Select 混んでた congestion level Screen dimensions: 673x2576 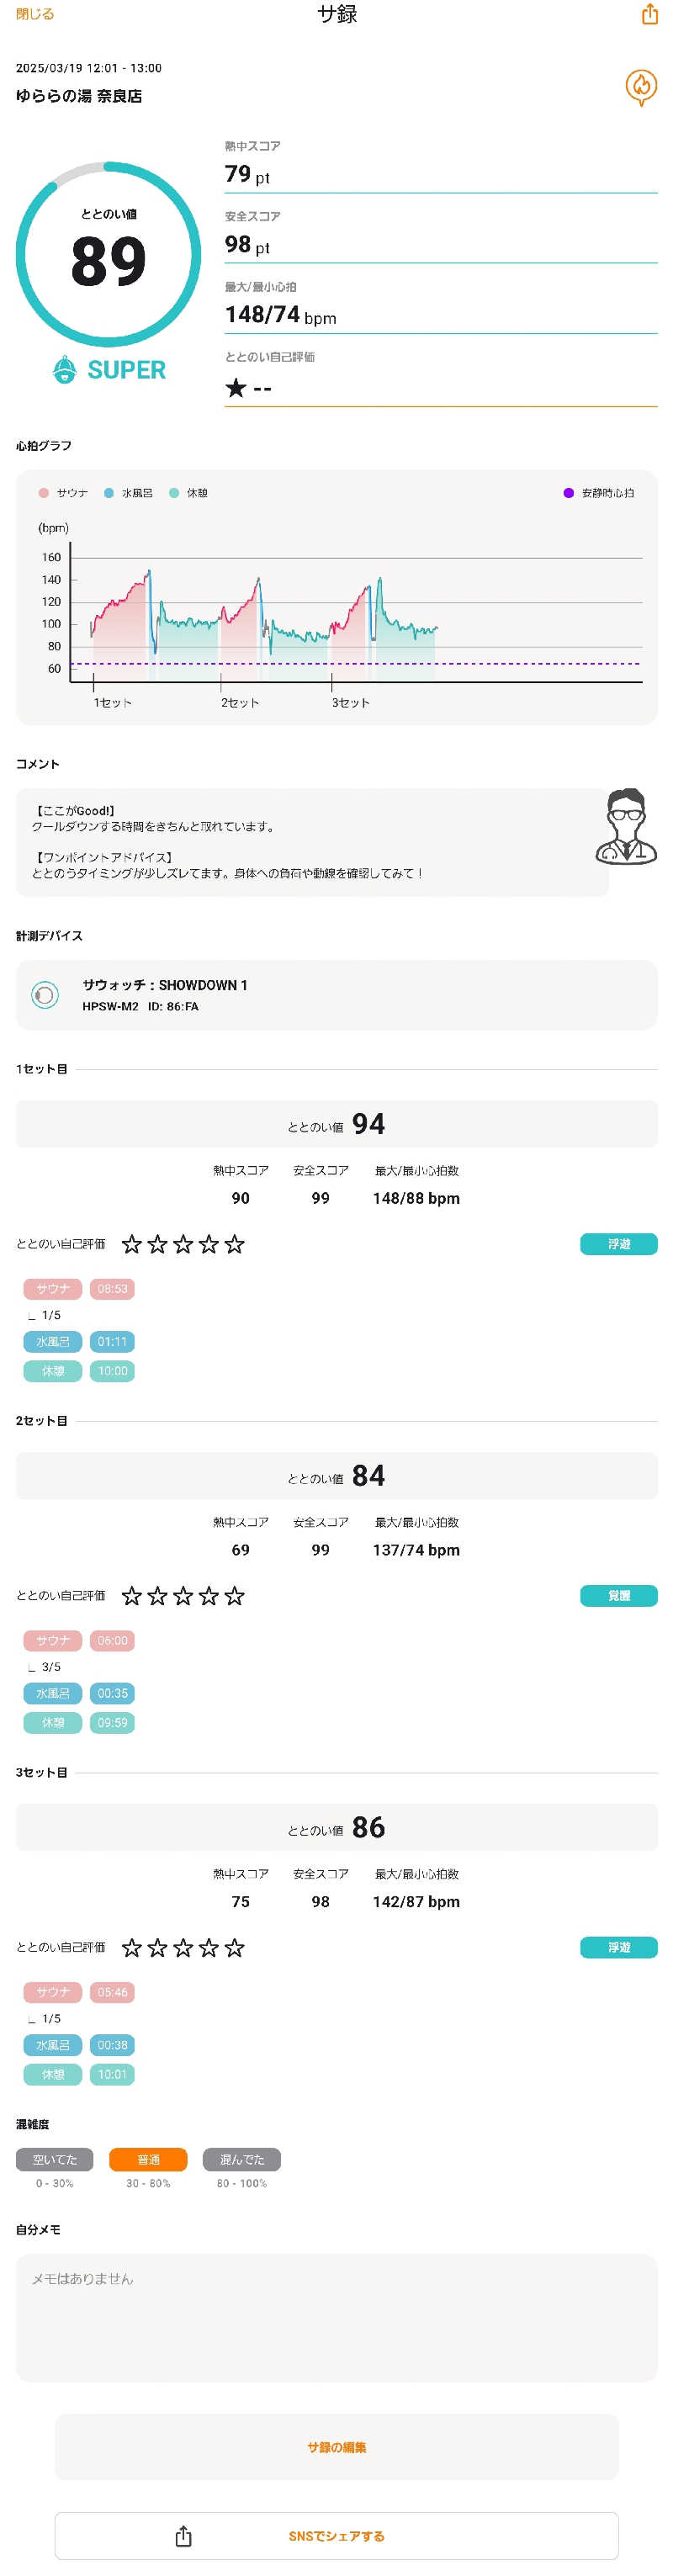(242, 2159)
